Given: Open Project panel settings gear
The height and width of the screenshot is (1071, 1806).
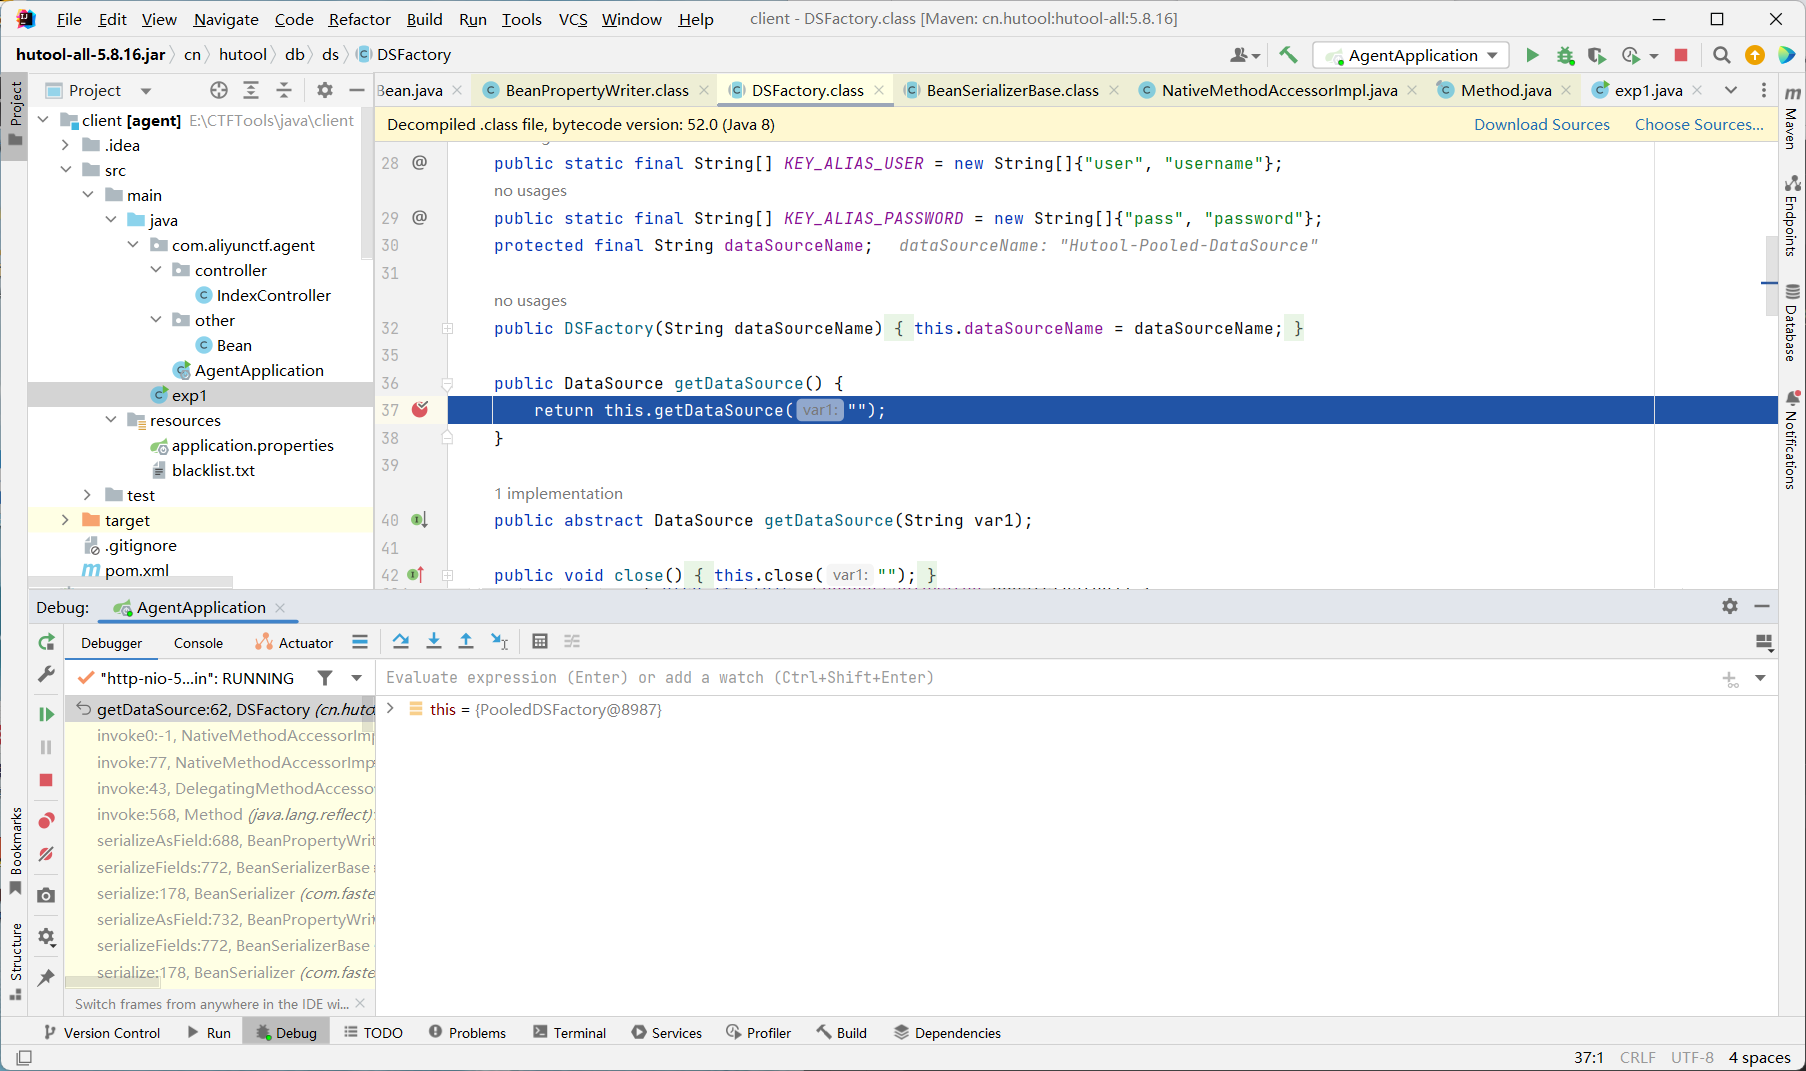Looking at the screenshot, I should [x=325, y=90].
